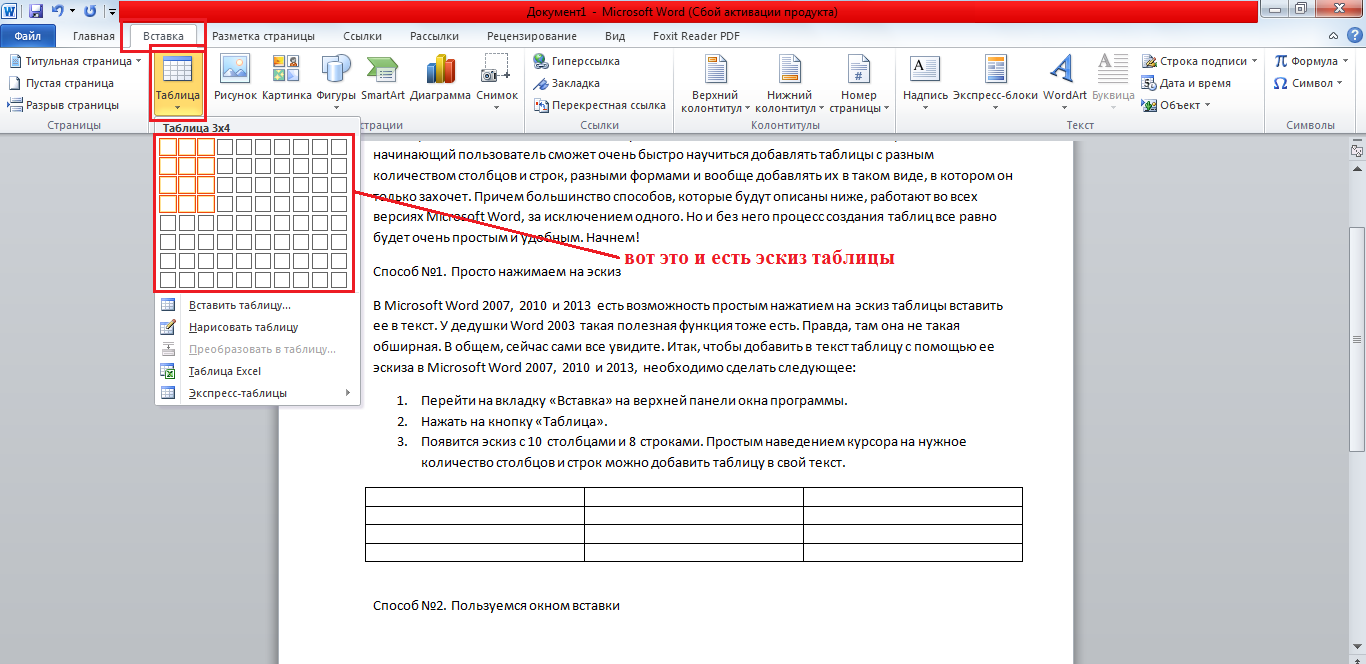Insert a Рисунок (Picture)
The height and width of the screenshot is (664, 1366).
point(234,79)
